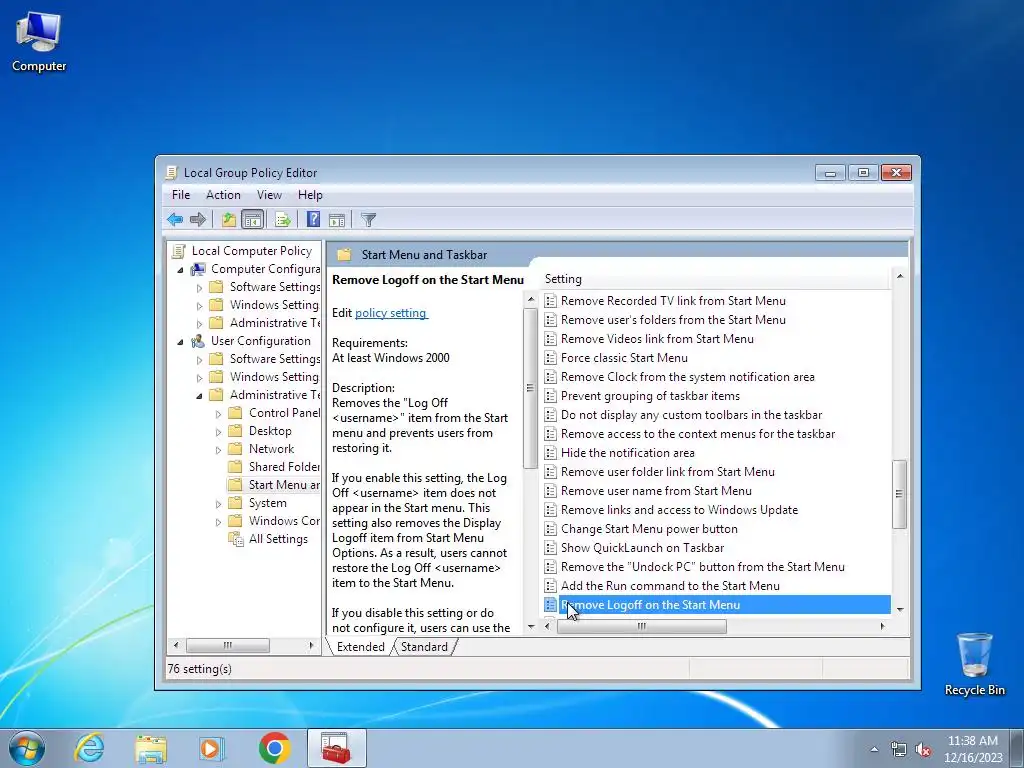Click the Back arrow toolbar icon
1024x768 pixels.
(174, 219)
